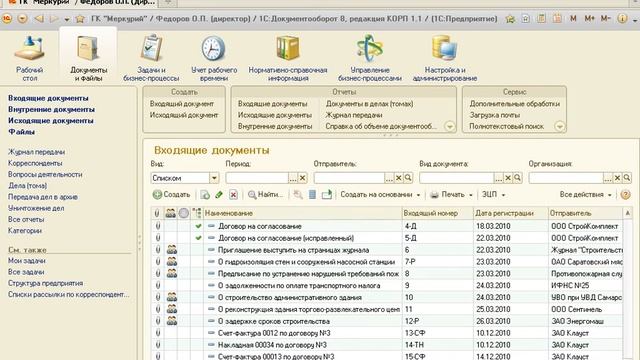Click the cancel search icon after Найти
Image resolution: width=640 pixels, height=360 pixels.
298,195
